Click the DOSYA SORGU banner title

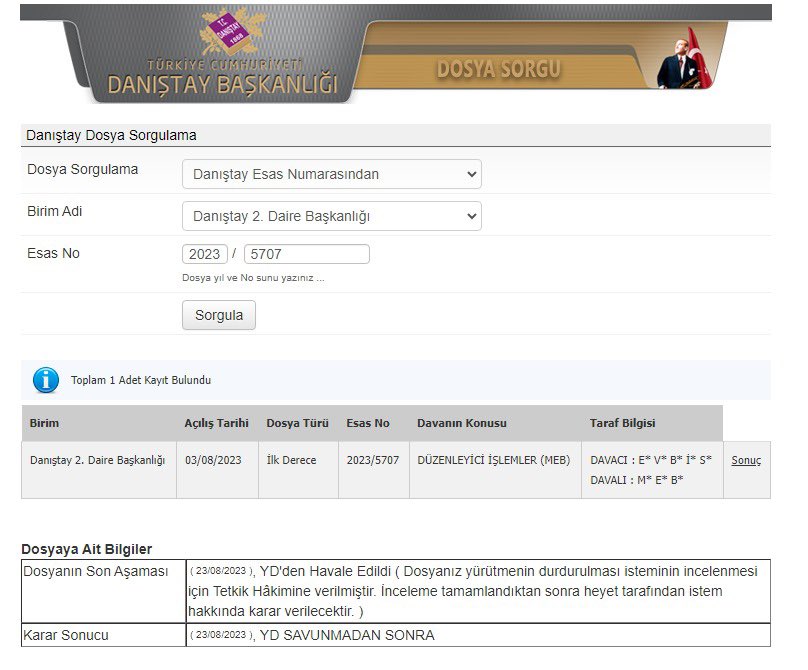tap(498, 69)
